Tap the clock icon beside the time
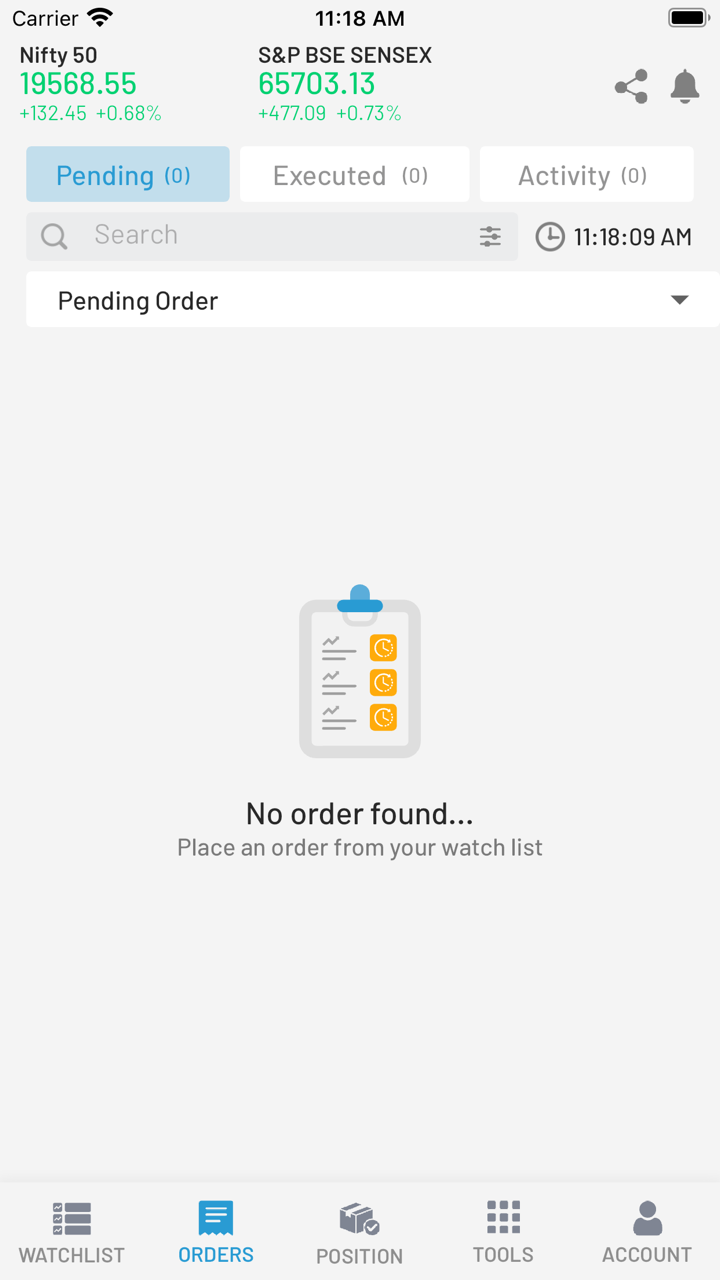 (550, 237)
